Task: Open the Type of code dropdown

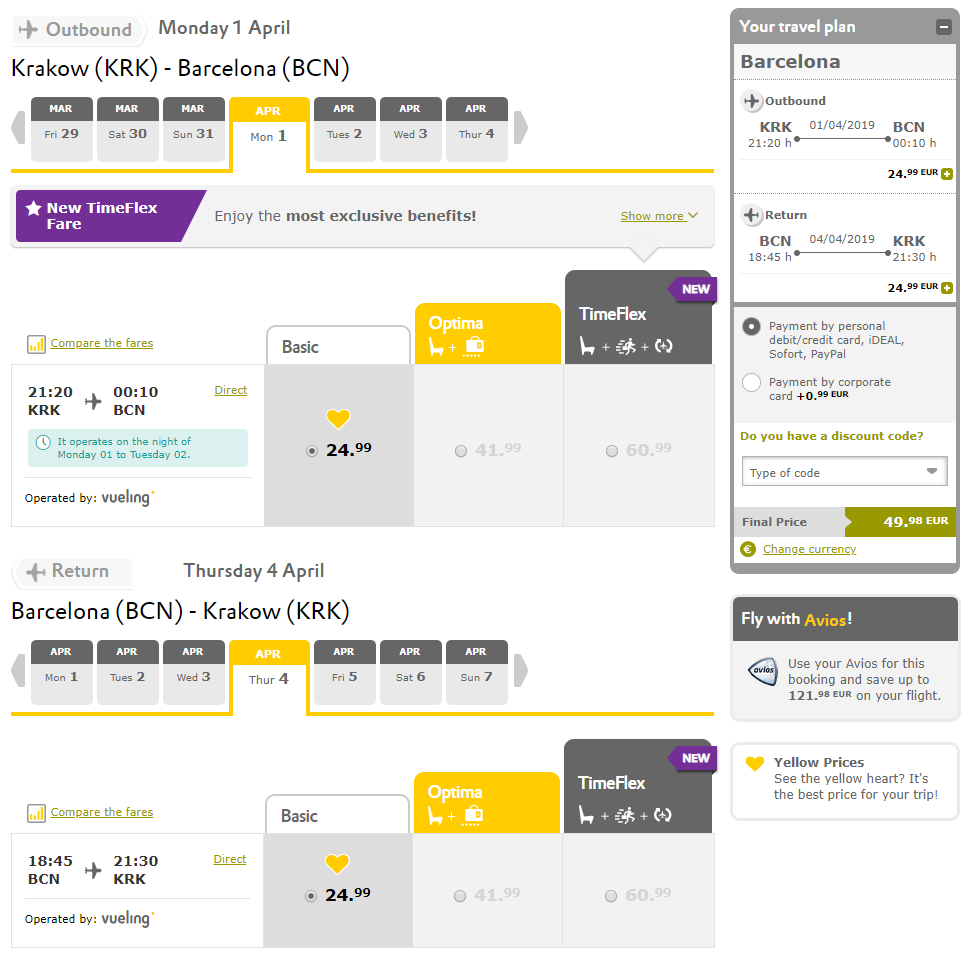Action: tap(845, 472)
